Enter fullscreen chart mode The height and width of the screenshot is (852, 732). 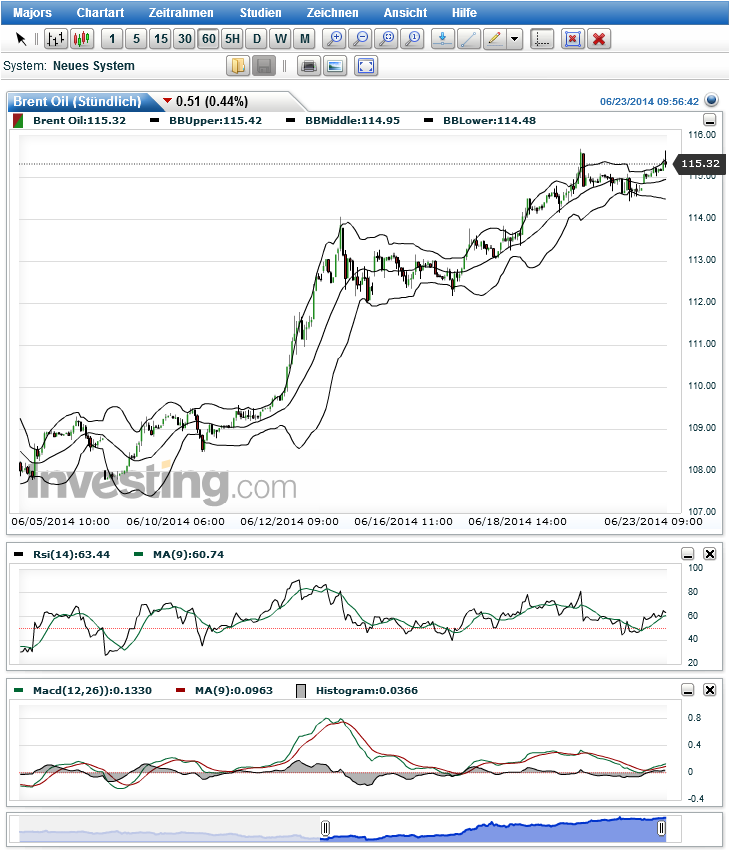(366, 66)
